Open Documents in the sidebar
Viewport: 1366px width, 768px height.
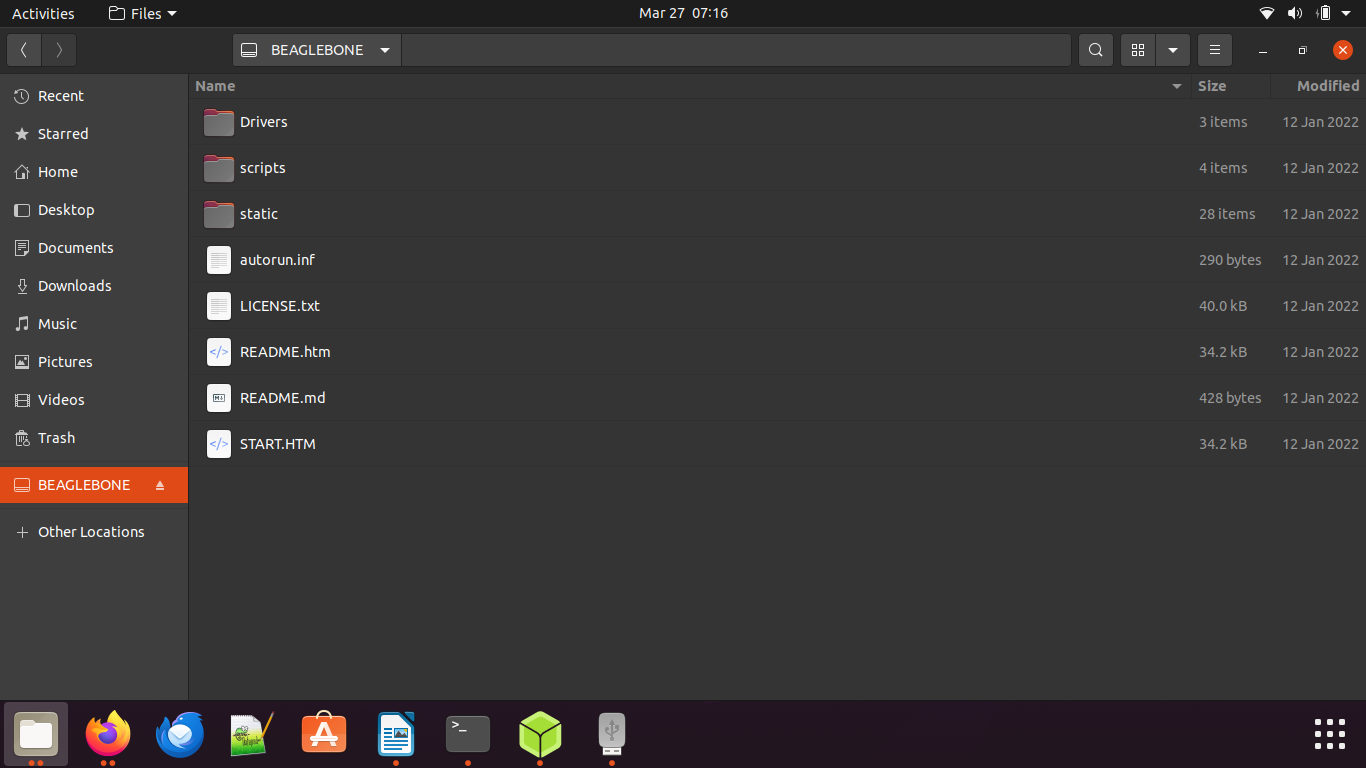94,248
